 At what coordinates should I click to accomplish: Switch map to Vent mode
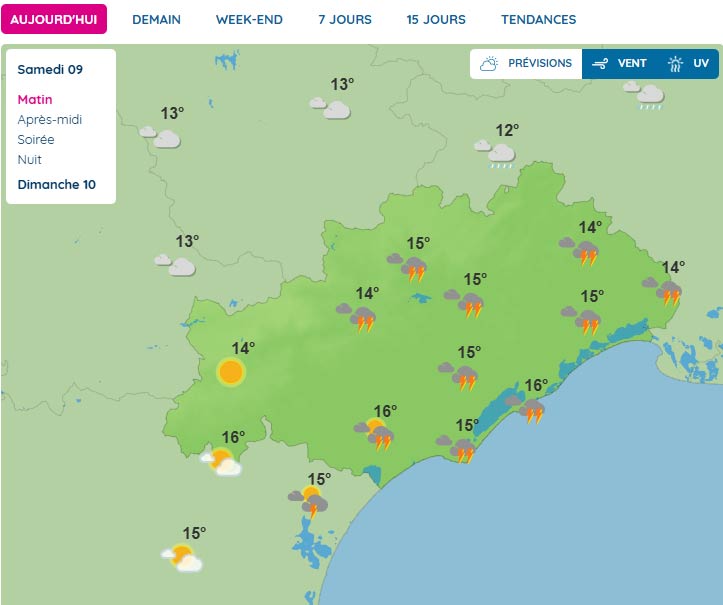point(620,64)
